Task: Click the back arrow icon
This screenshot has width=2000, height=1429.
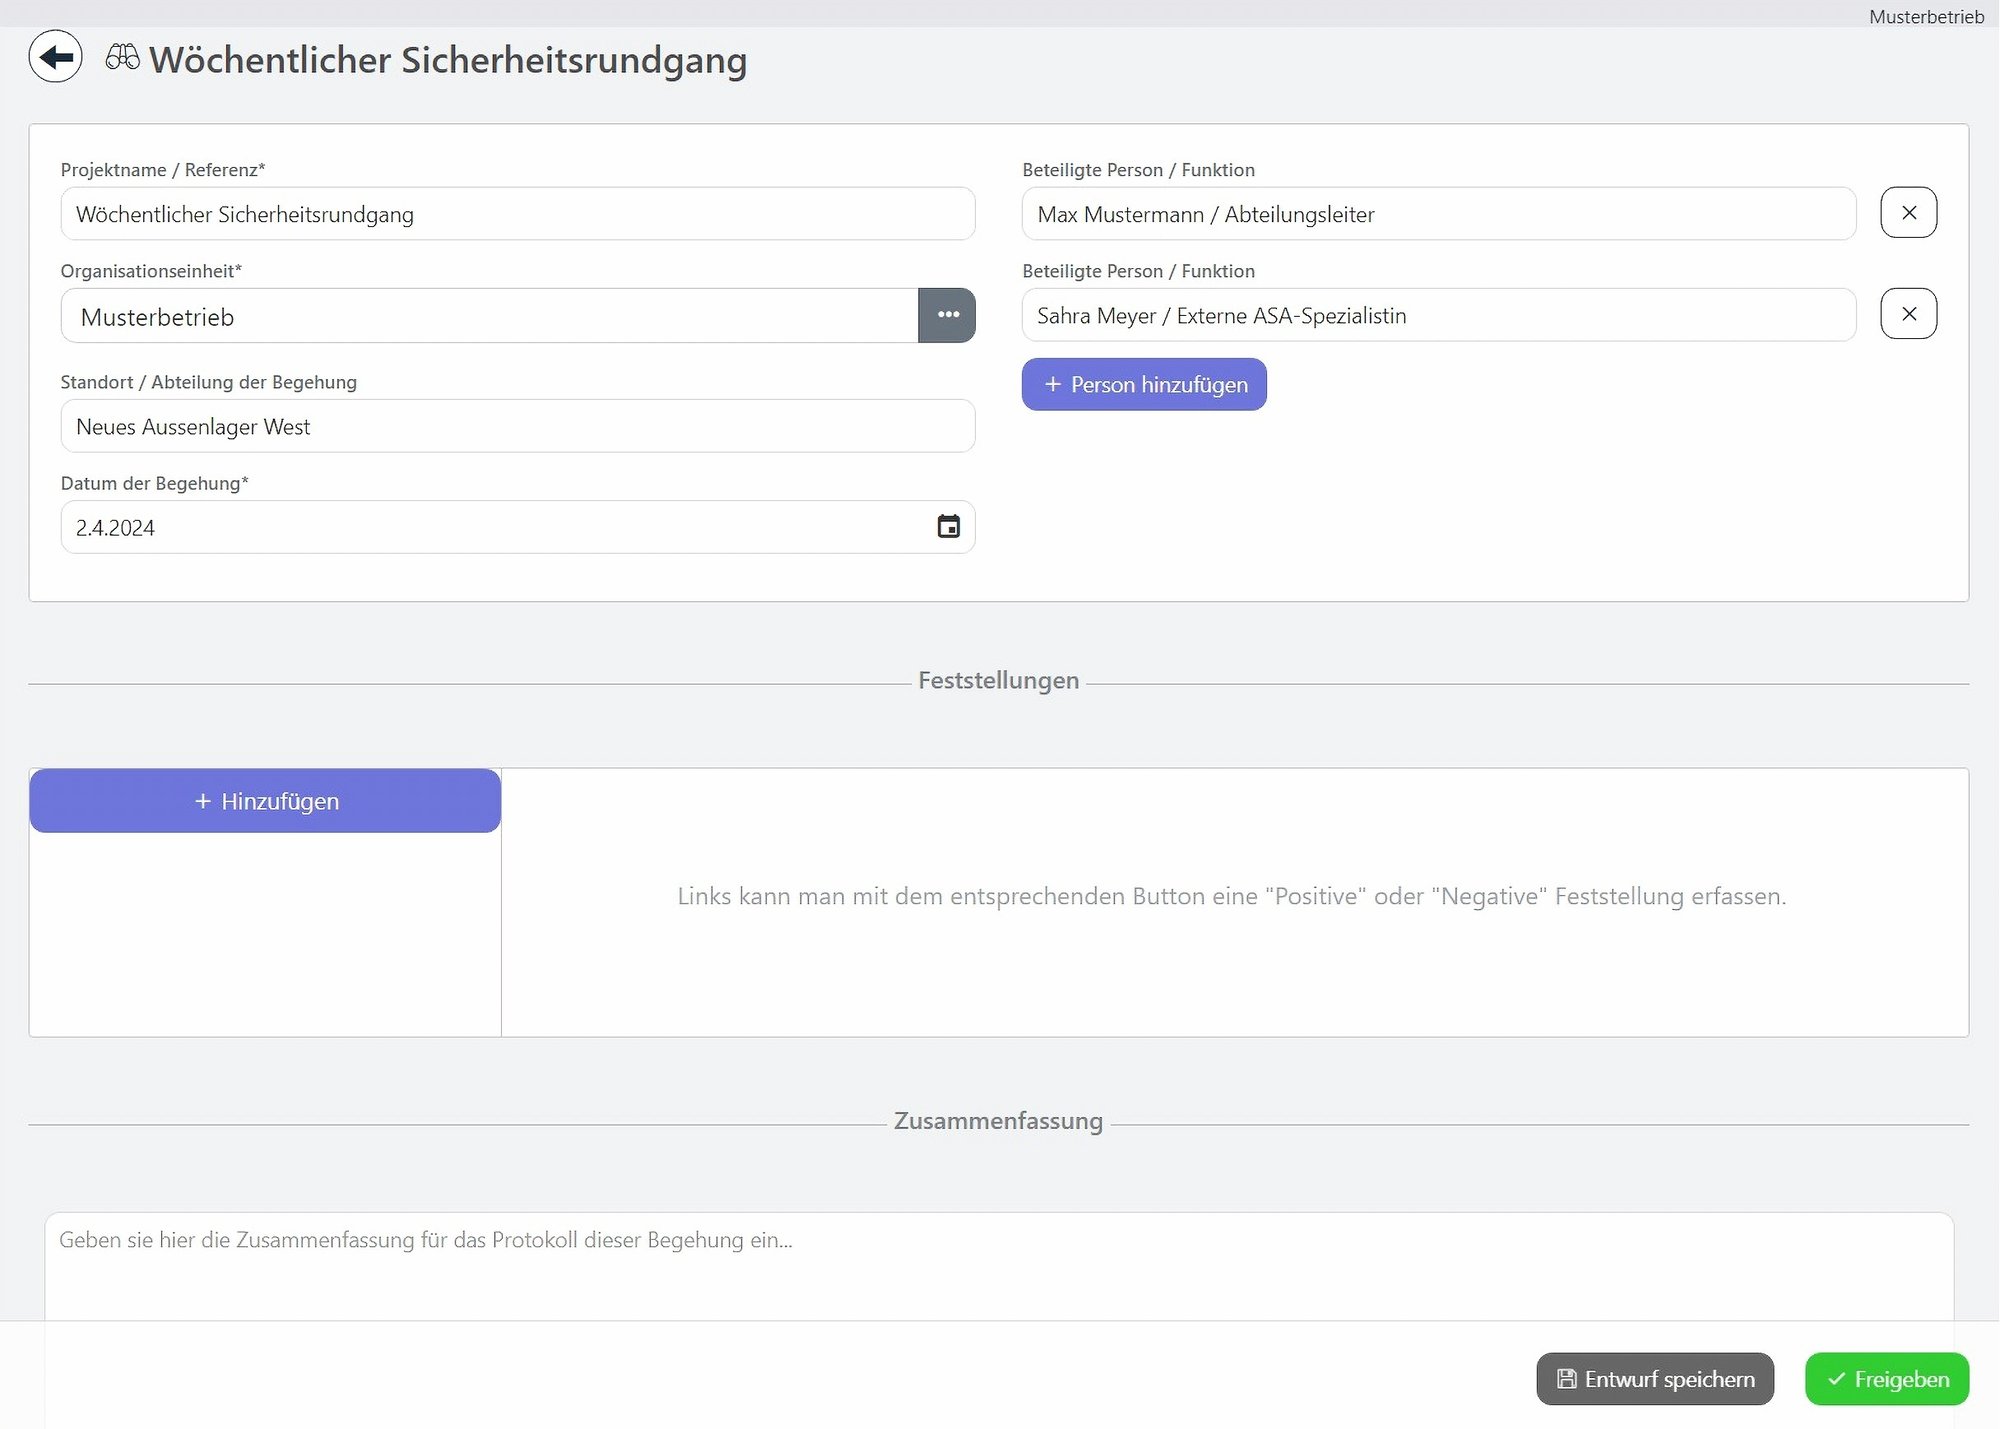Action: pyautogui.click(x=56, y=57)
